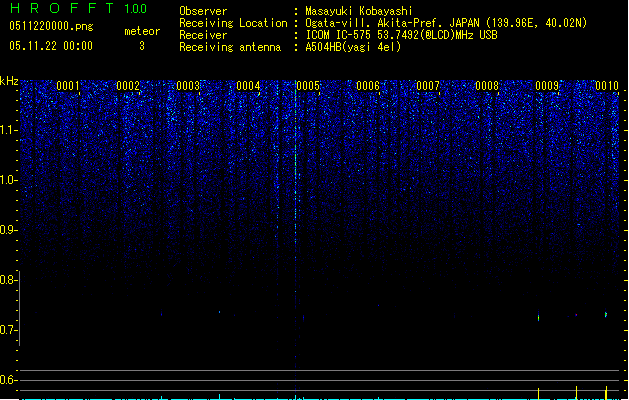Click time marker 0009

(x=547, y=85)
